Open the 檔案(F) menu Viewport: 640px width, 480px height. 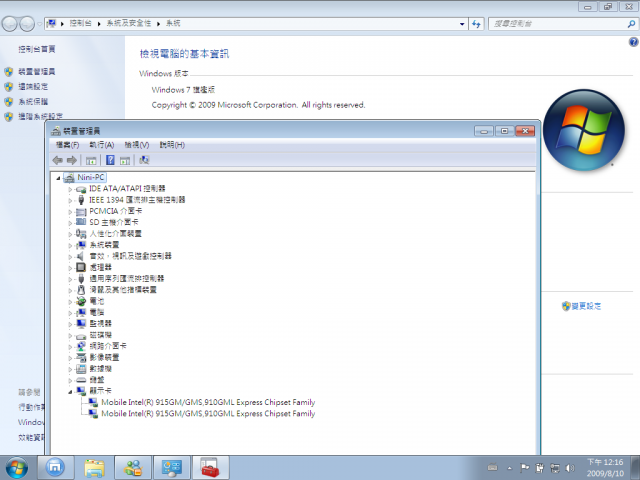click(x=68, y=145)
